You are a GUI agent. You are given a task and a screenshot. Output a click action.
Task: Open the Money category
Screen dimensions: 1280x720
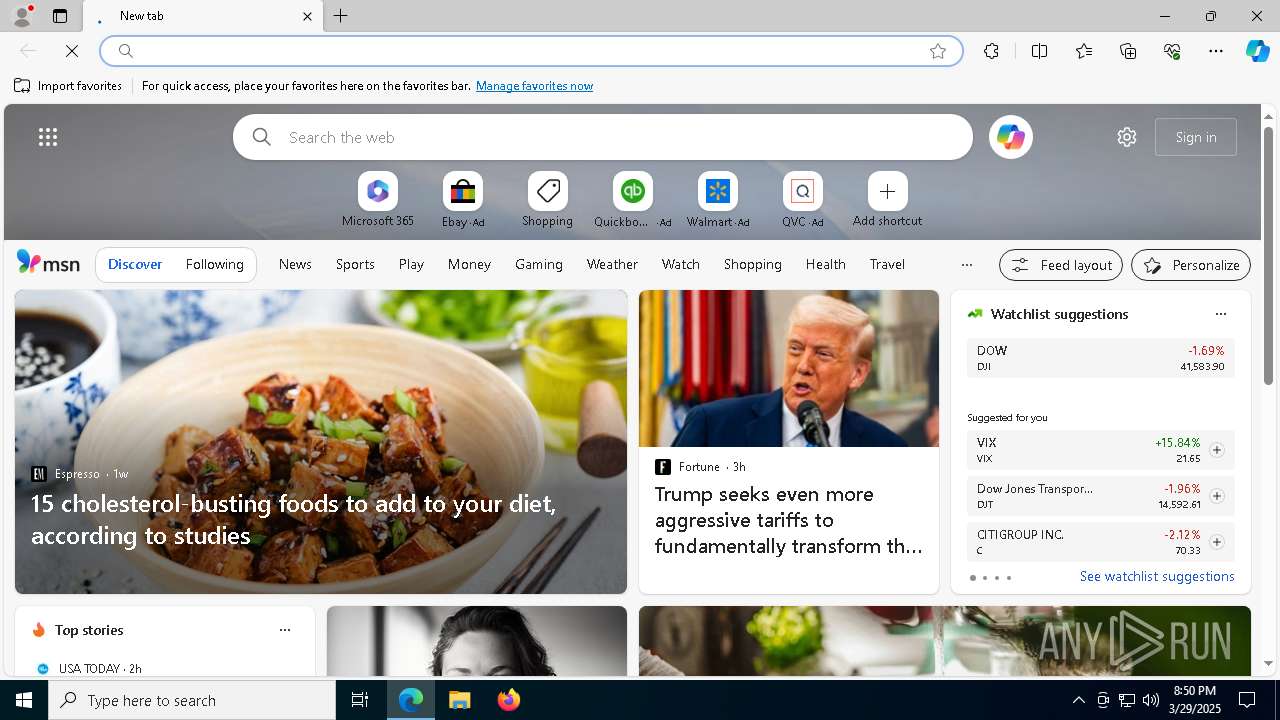coord(469,264)
